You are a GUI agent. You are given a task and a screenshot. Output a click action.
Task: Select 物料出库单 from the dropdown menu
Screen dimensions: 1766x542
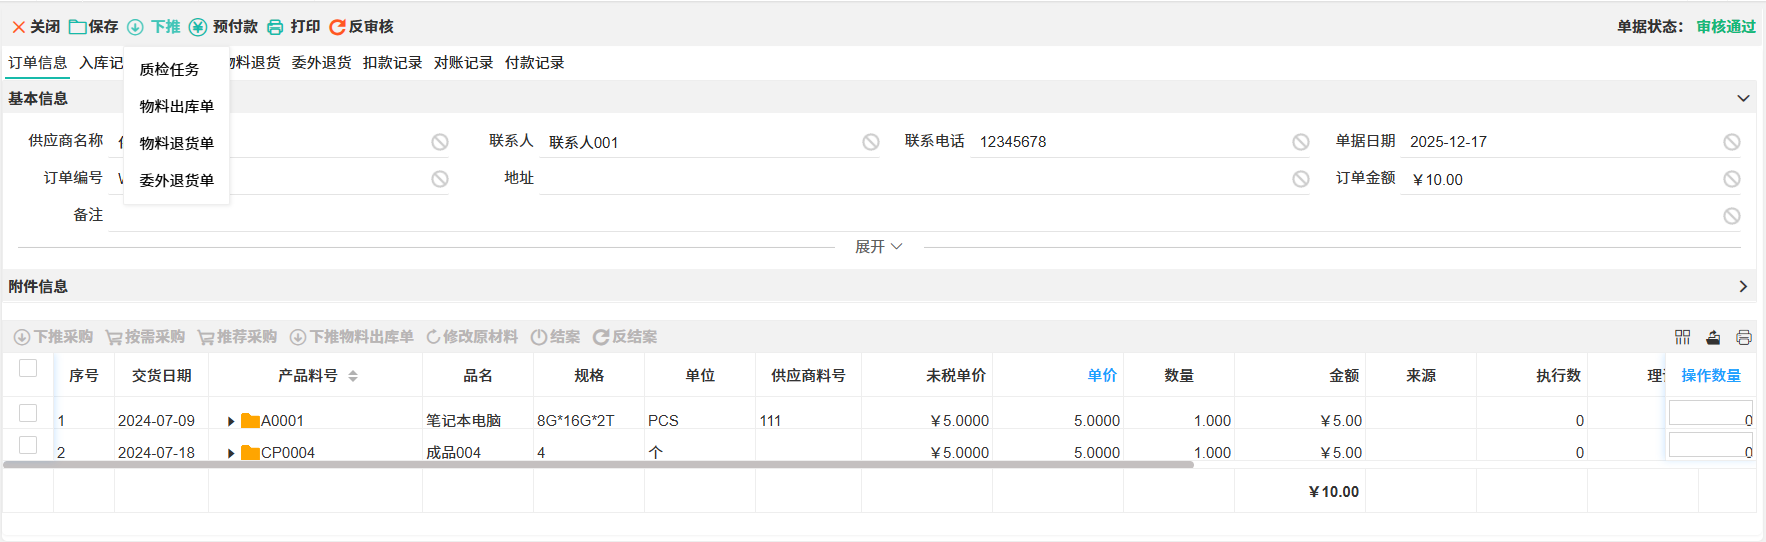177,106
